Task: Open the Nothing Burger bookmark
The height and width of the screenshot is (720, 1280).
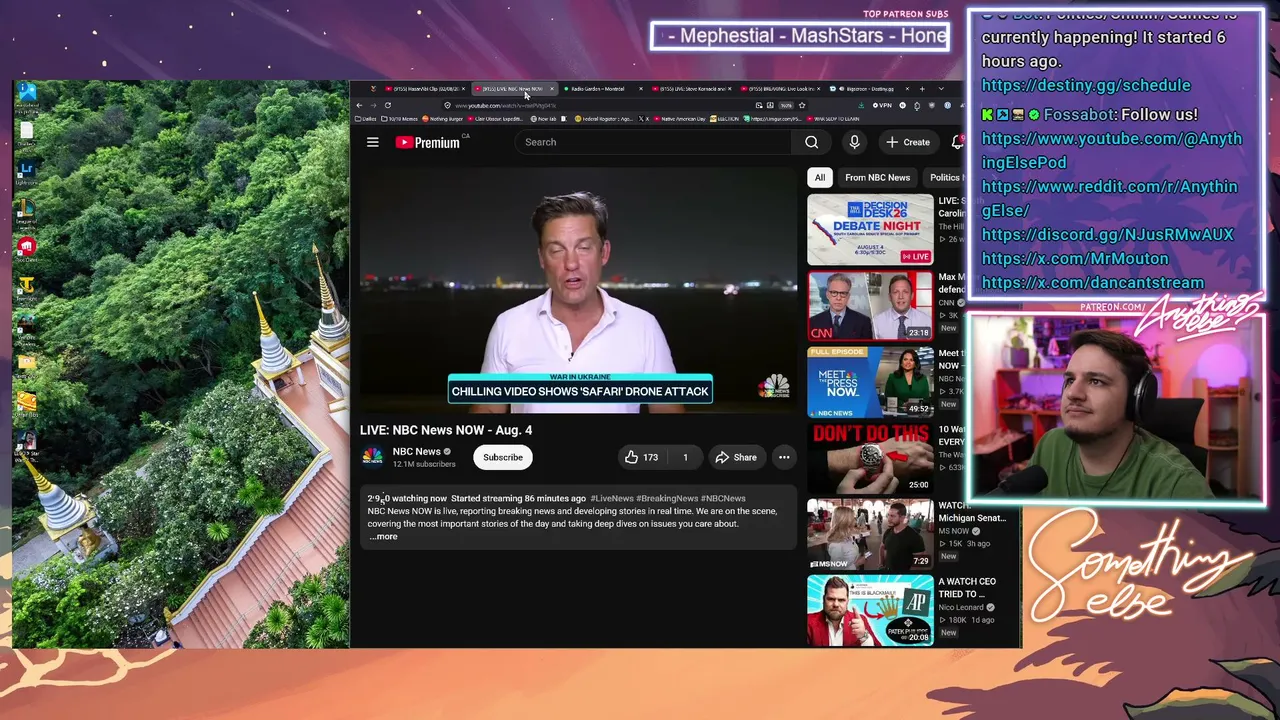Action: tap(443, 119)
